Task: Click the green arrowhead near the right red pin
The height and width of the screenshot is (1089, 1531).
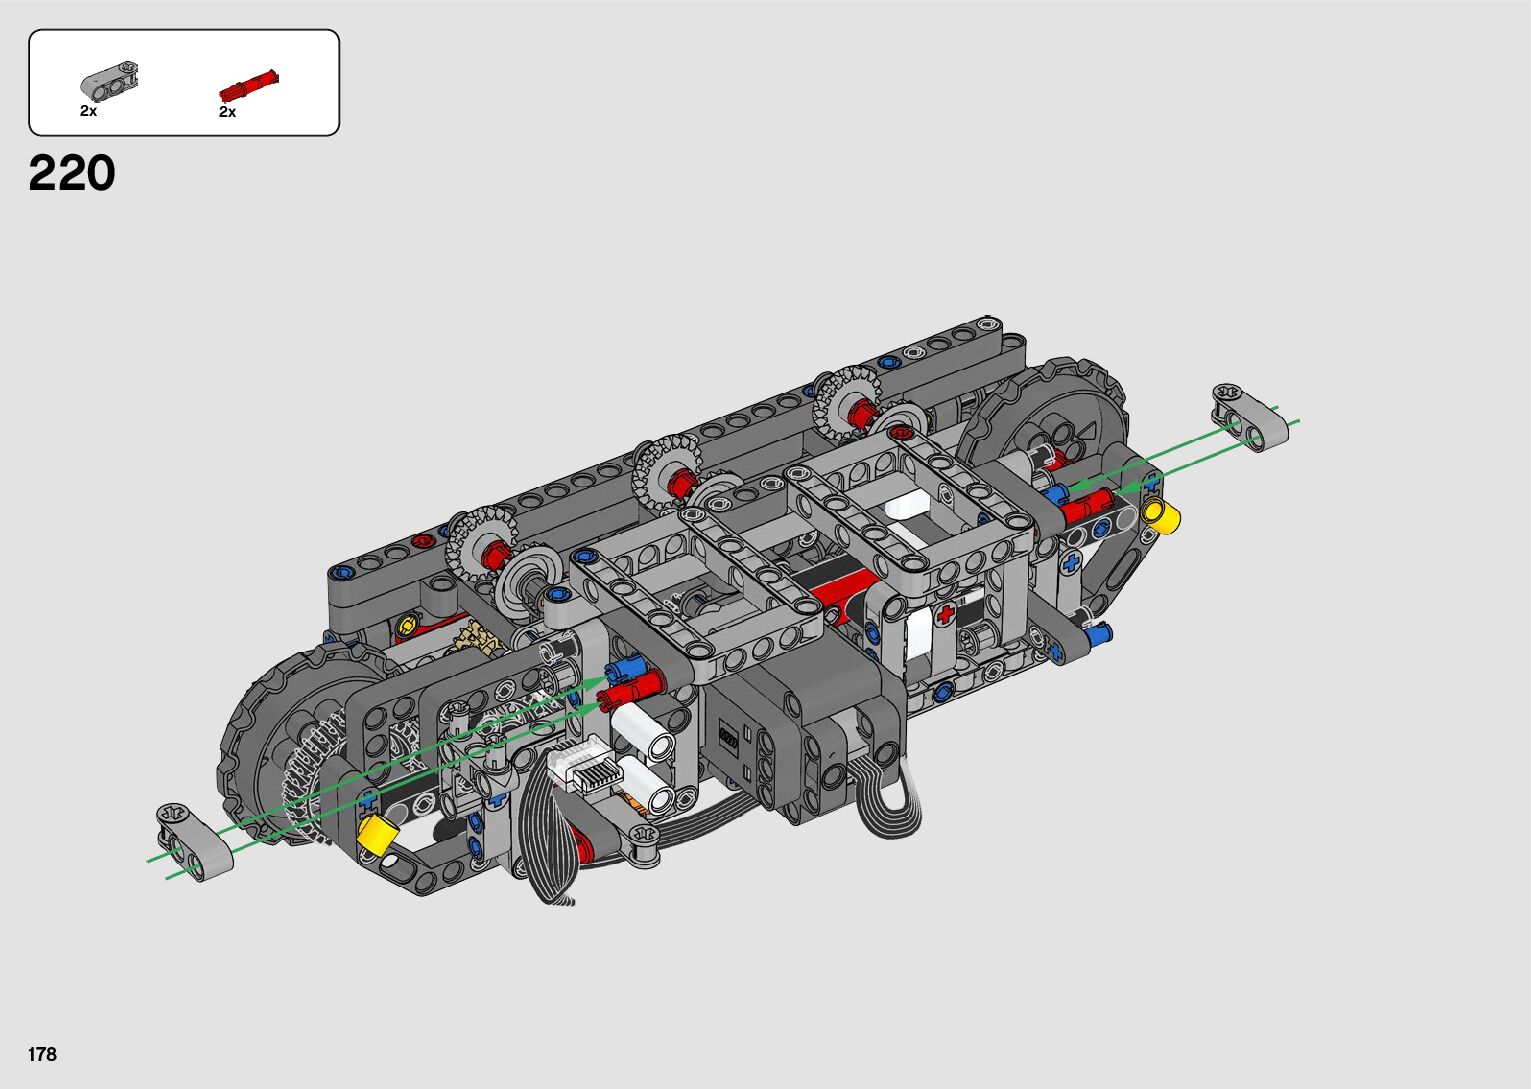Action: (1126, 489)
